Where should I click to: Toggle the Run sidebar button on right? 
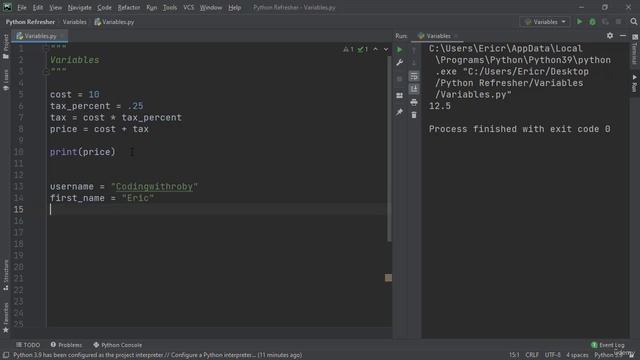point(635,83)
